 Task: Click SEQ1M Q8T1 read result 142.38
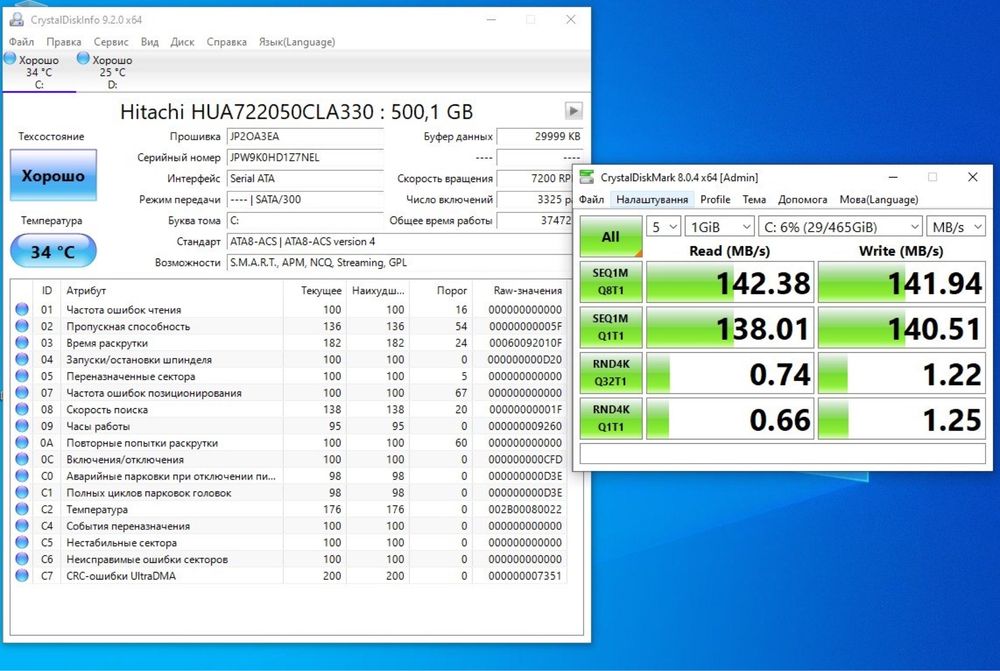[730, 282]
